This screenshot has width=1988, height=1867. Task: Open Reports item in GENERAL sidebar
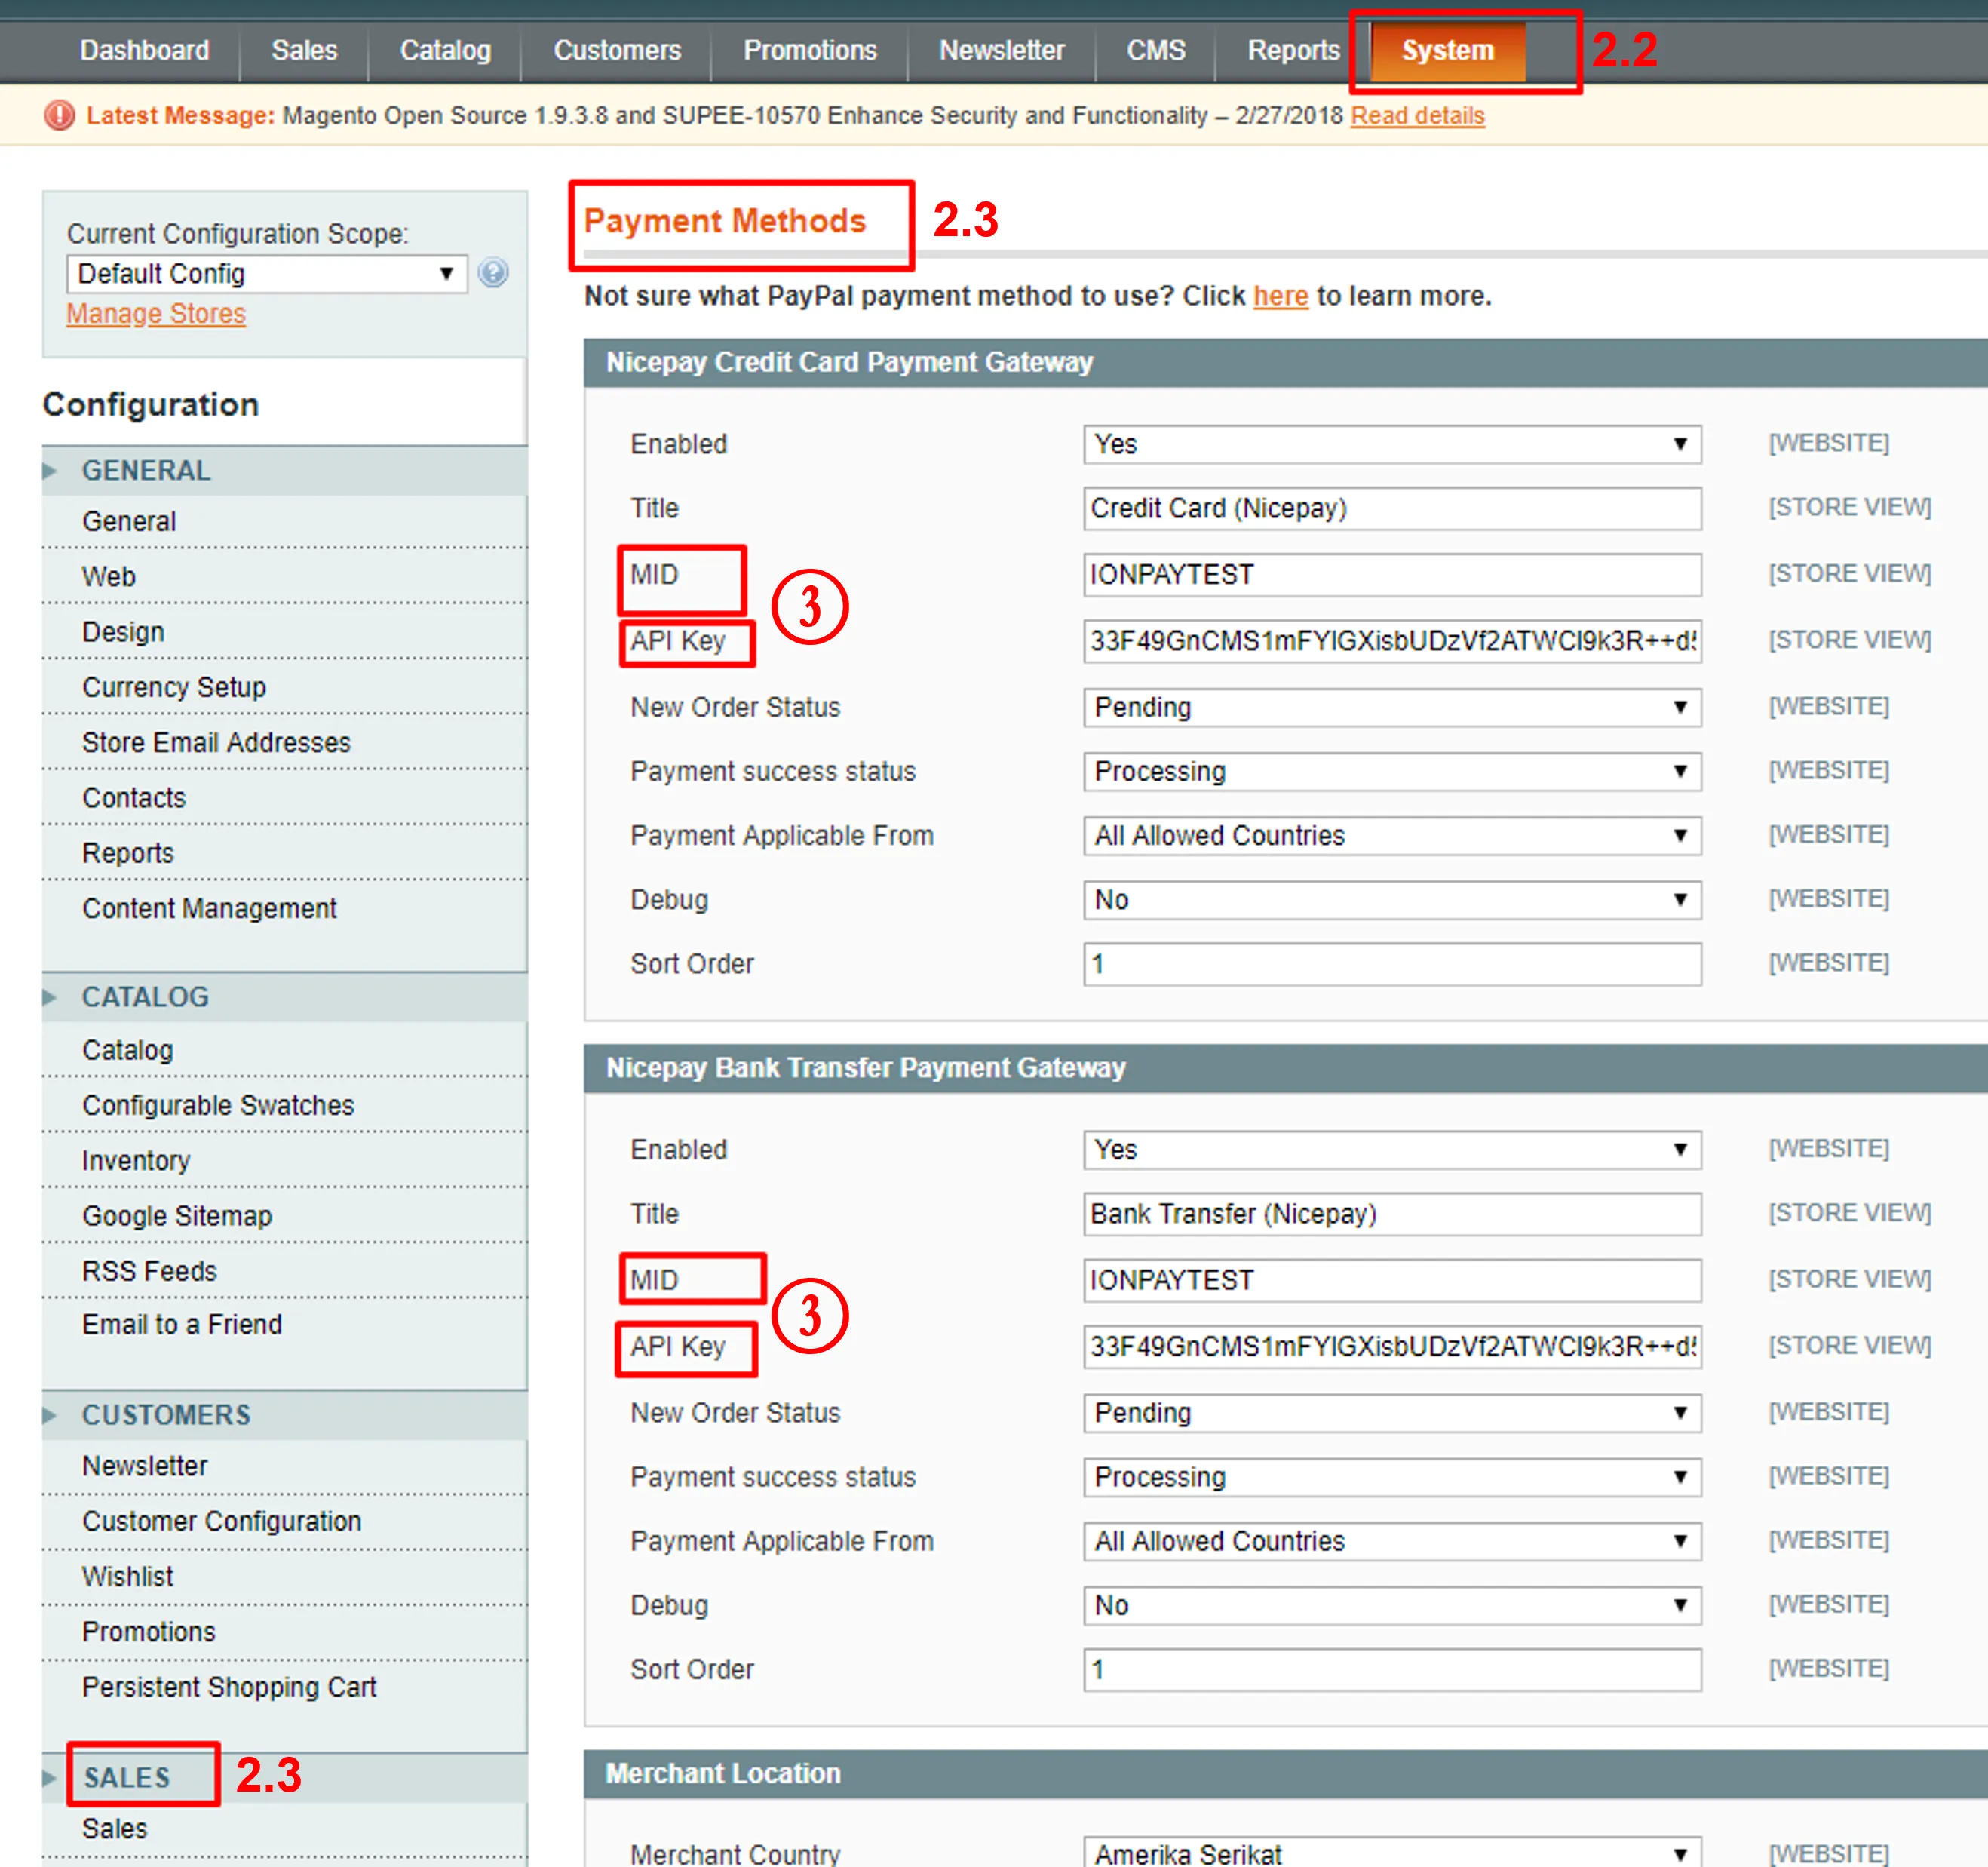(284, 853)
